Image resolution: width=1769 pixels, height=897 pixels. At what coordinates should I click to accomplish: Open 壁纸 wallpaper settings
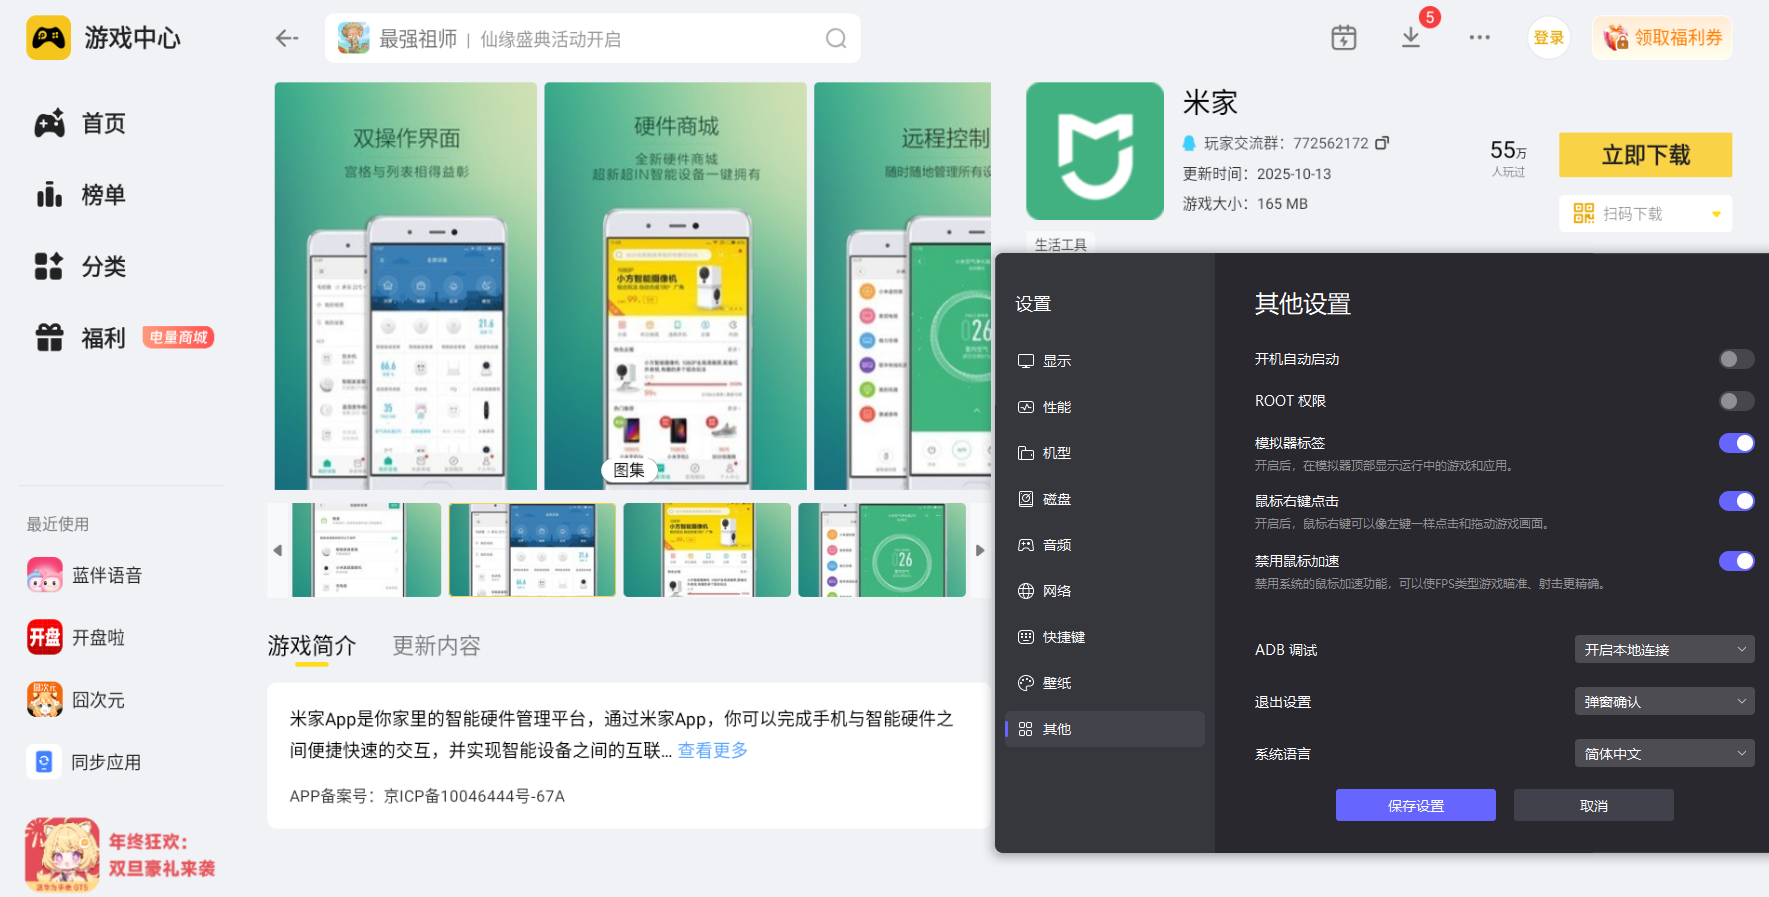[x=1104, y=683]
